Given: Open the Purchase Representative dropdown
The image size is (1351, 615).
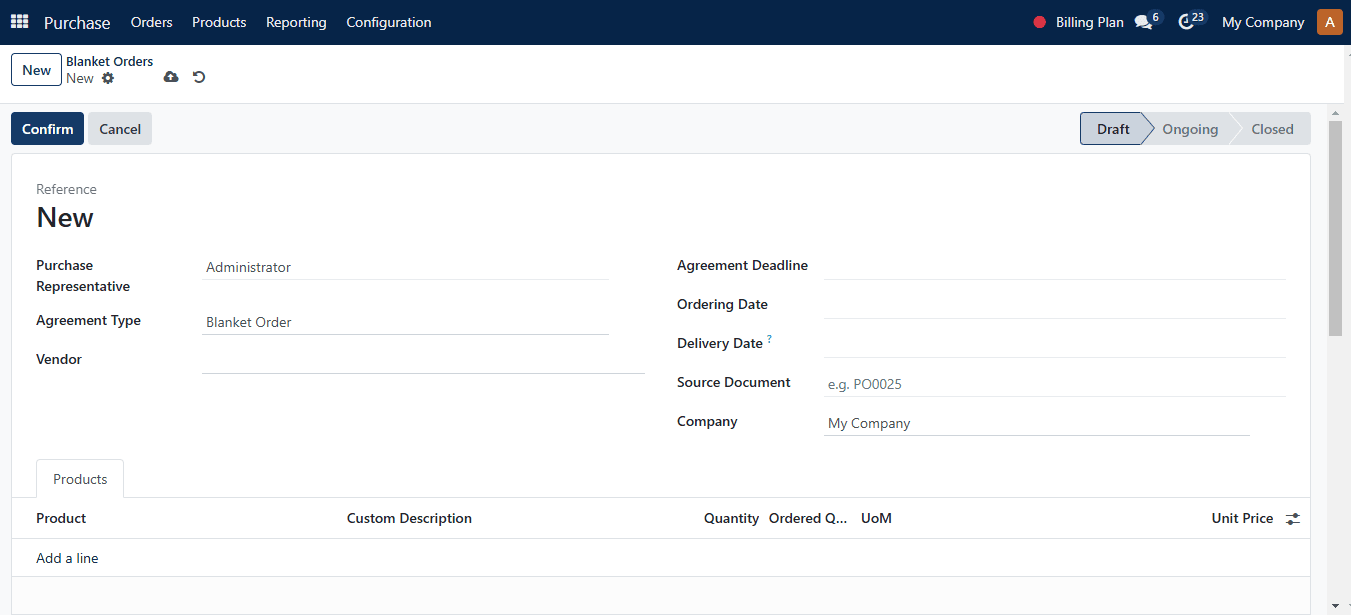Looking at the screenshot, I should (405, 267).
